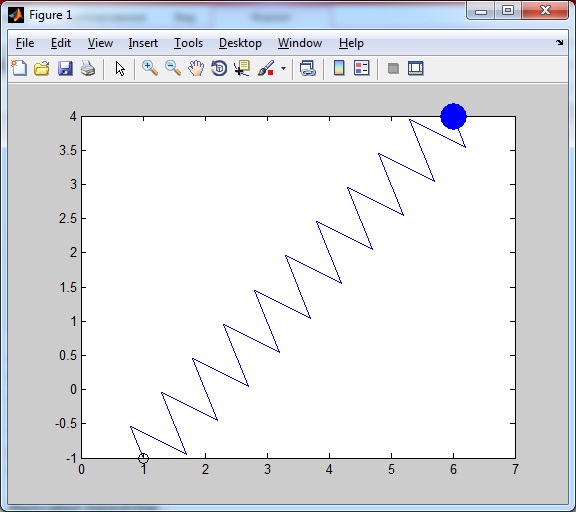Select the Pan hand tool

point(196,68)
